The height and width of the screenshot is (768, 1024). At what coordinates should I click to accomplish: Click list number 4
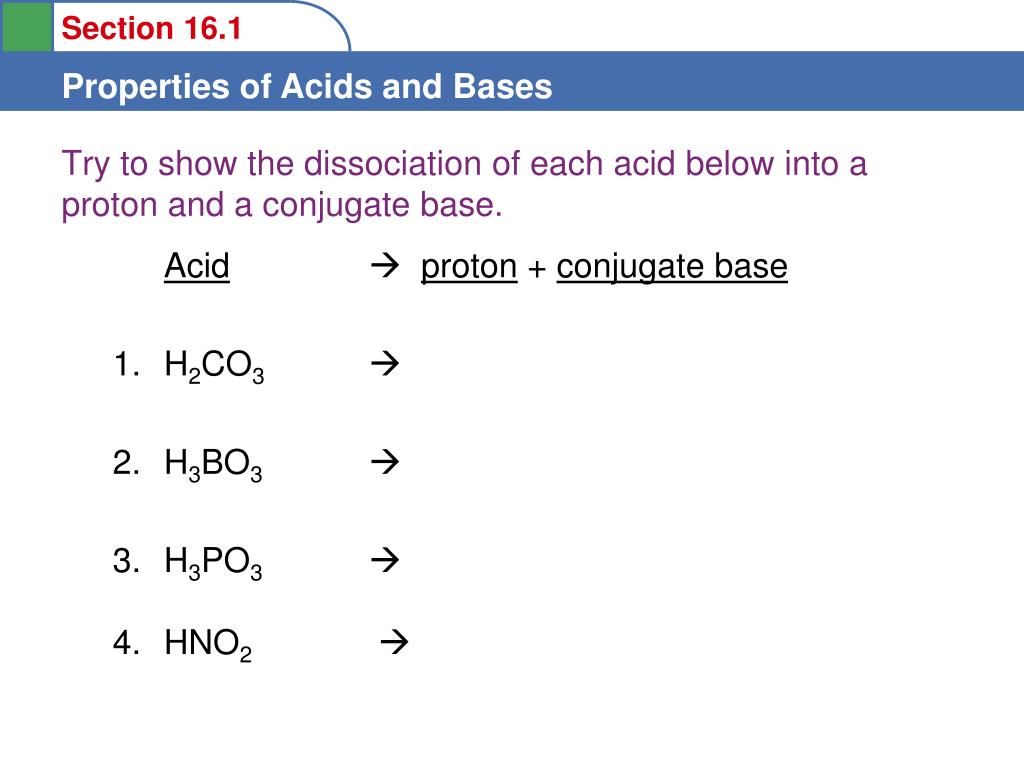point(126,643)
